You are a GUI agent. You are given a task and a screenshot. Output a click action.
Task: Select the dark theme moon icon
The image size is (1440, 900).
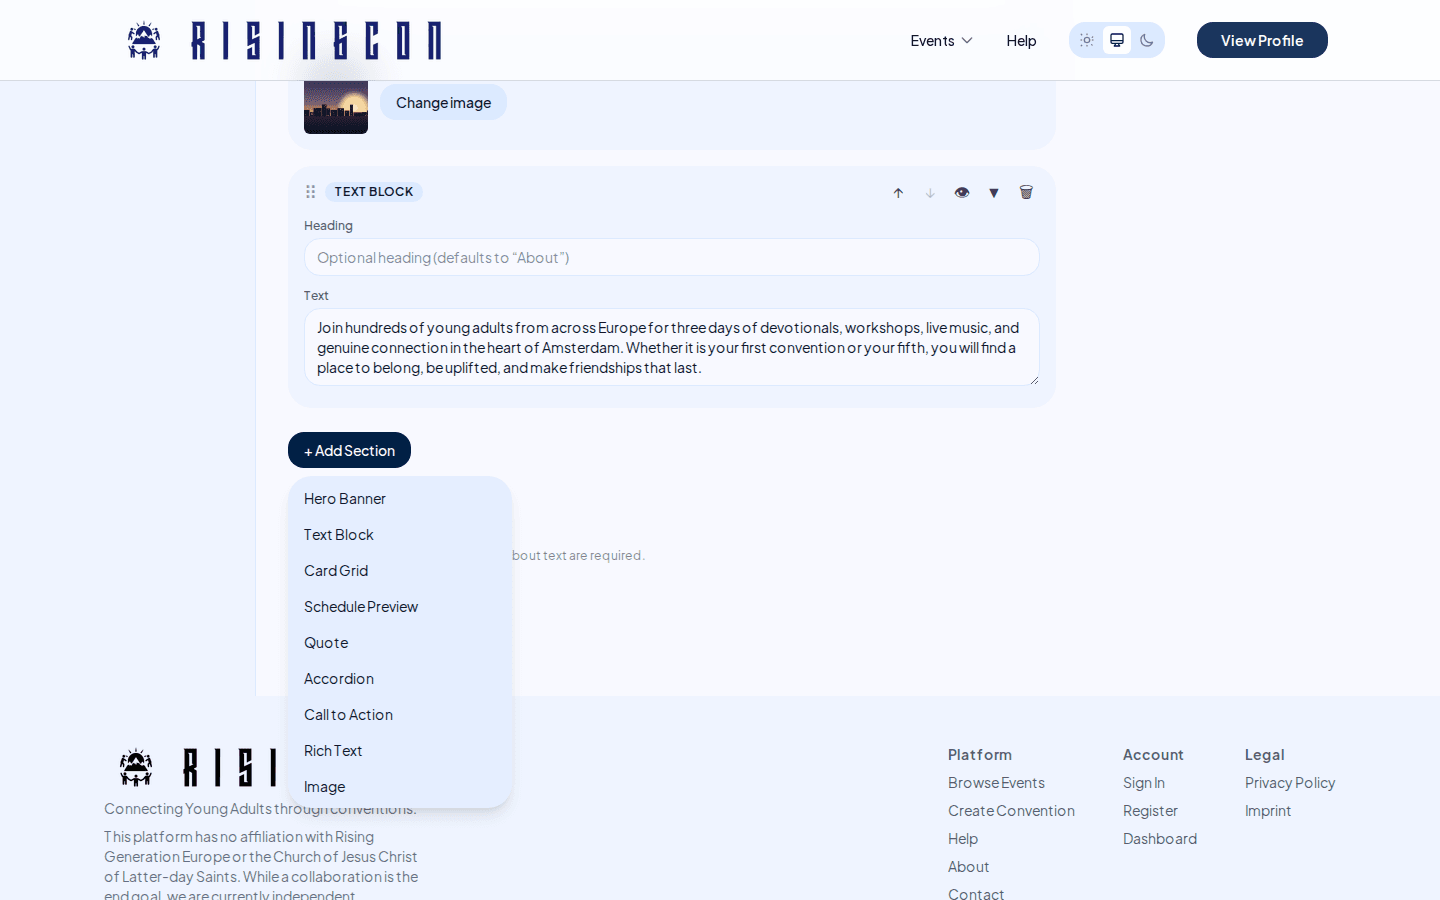pos(1147,40)
